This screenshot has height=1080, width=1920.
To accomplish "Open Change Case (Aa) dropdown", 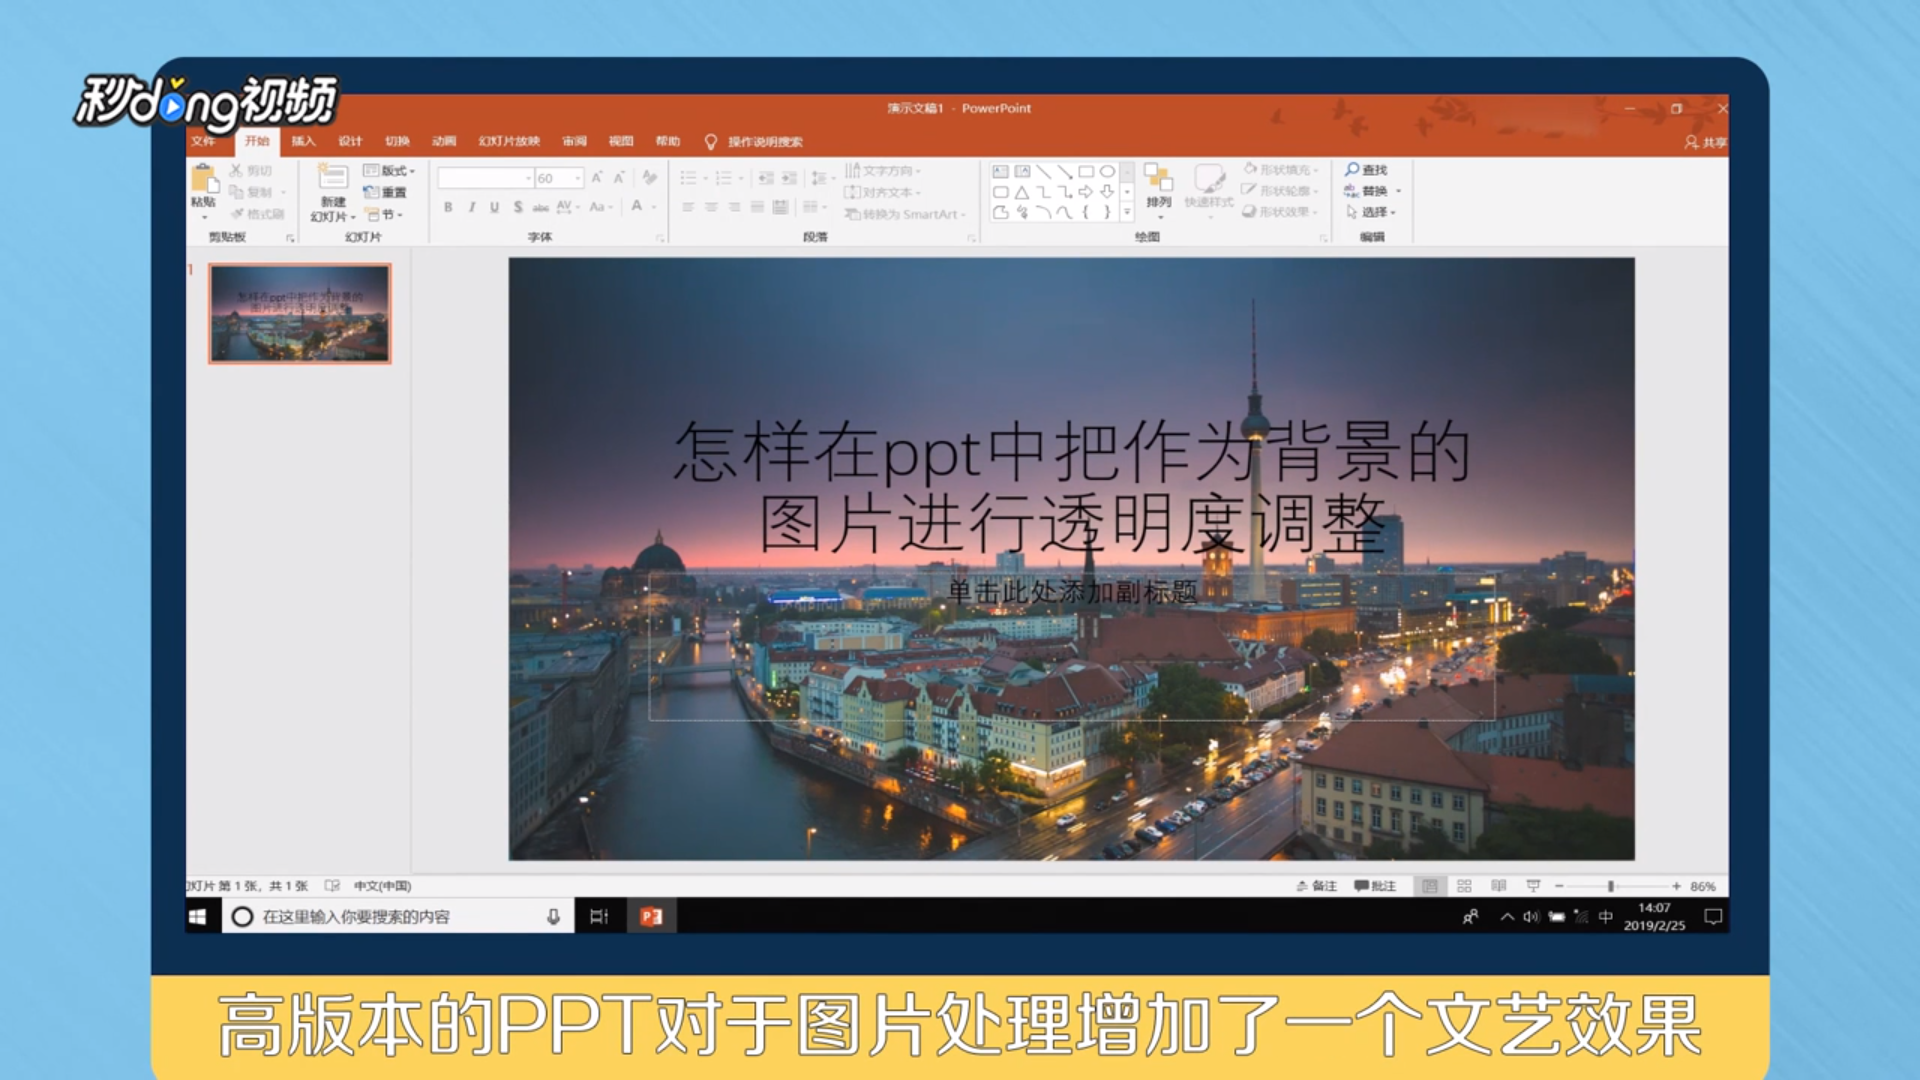I will pyautogui.click(x=599, y=207).
